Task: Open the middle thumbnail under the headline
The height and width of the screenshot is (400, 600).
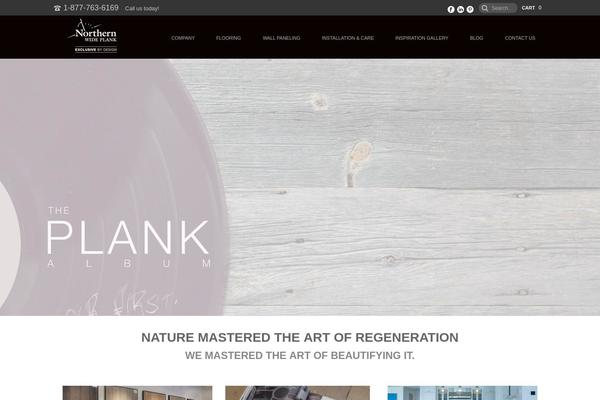Action: (x=297, y=393)
